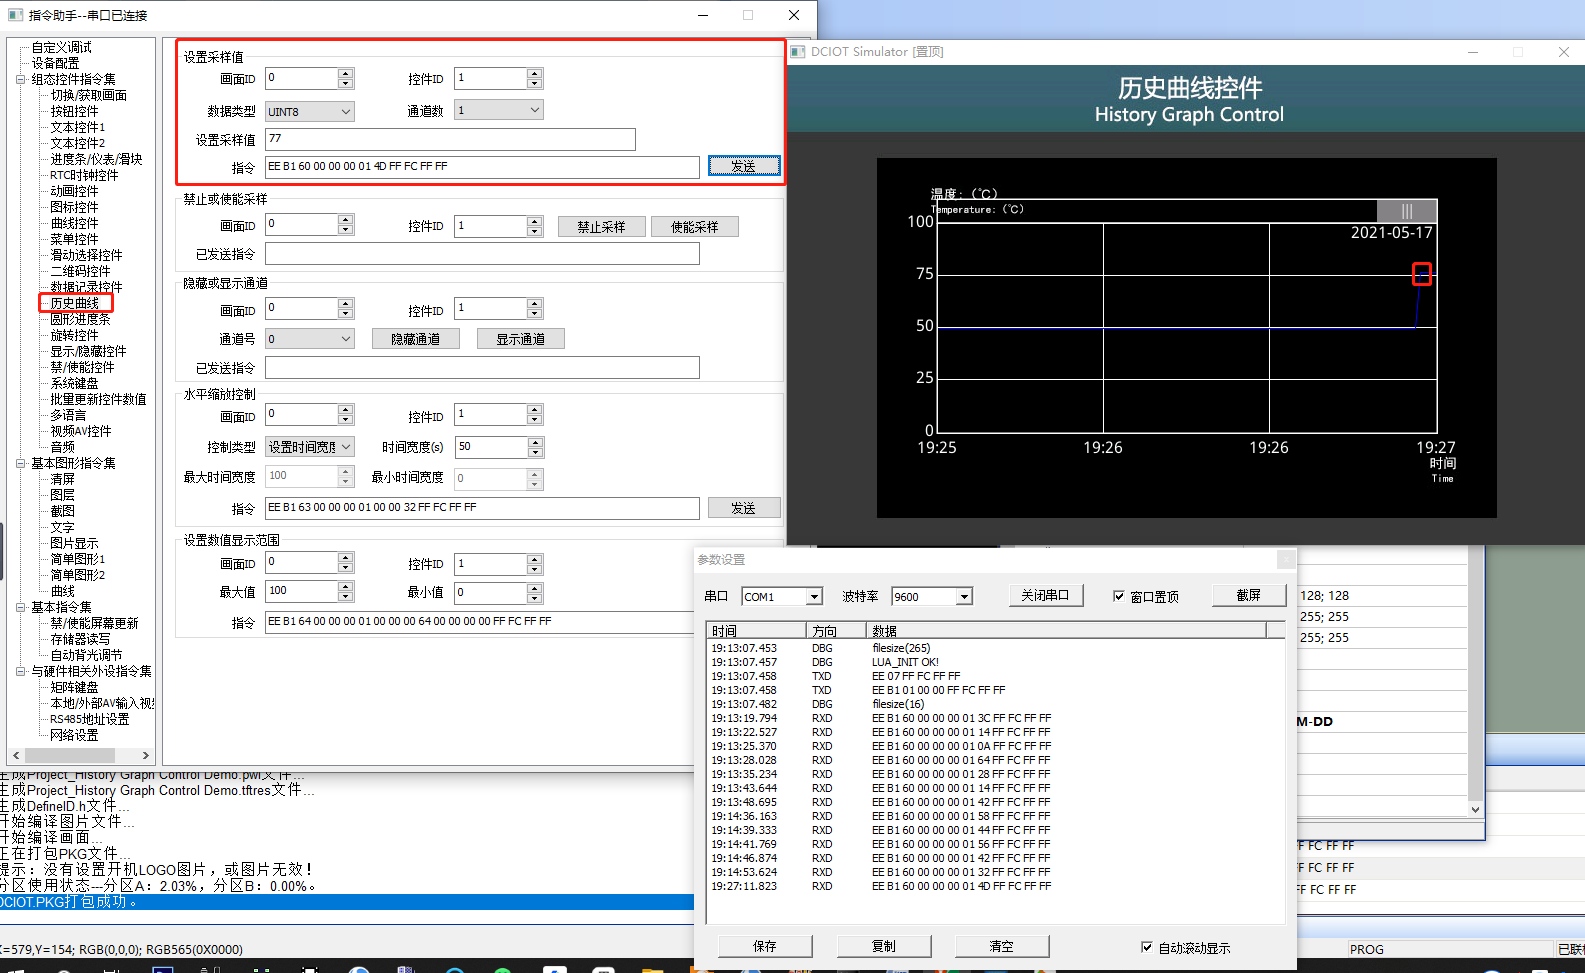Click the tree horizontal scrollbar right arrow
Screen dimensions: 1585x973
pyautogui.click(x=146, y=755)
